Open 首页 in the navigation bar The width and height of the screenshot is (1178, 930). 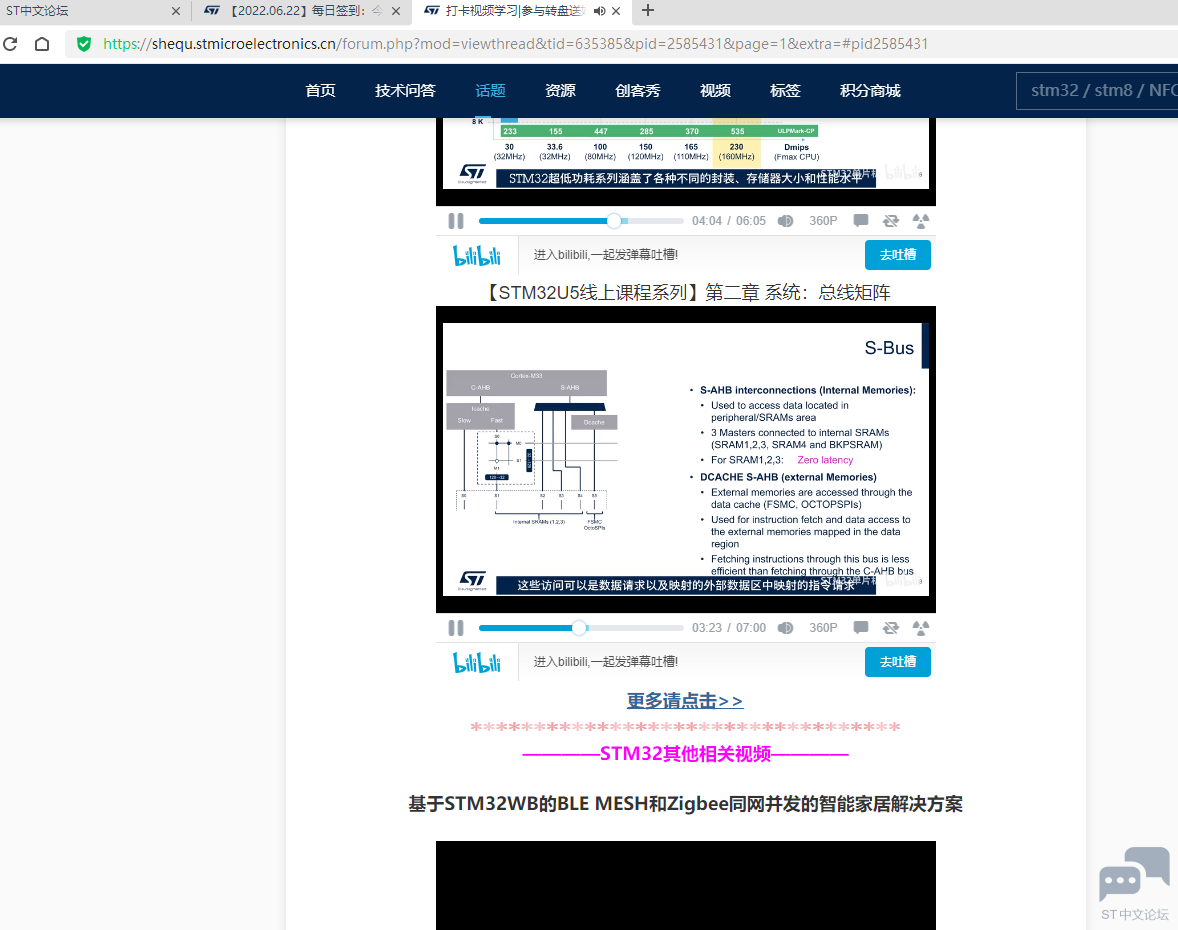point(320,91)
